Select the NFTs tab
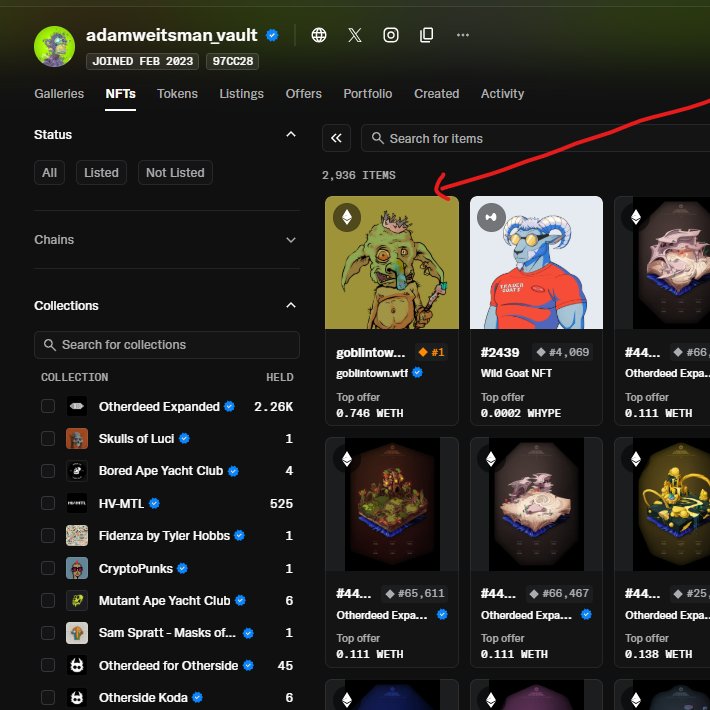The height and width of the screenshot is (710, 710). [x=120, y=94]
